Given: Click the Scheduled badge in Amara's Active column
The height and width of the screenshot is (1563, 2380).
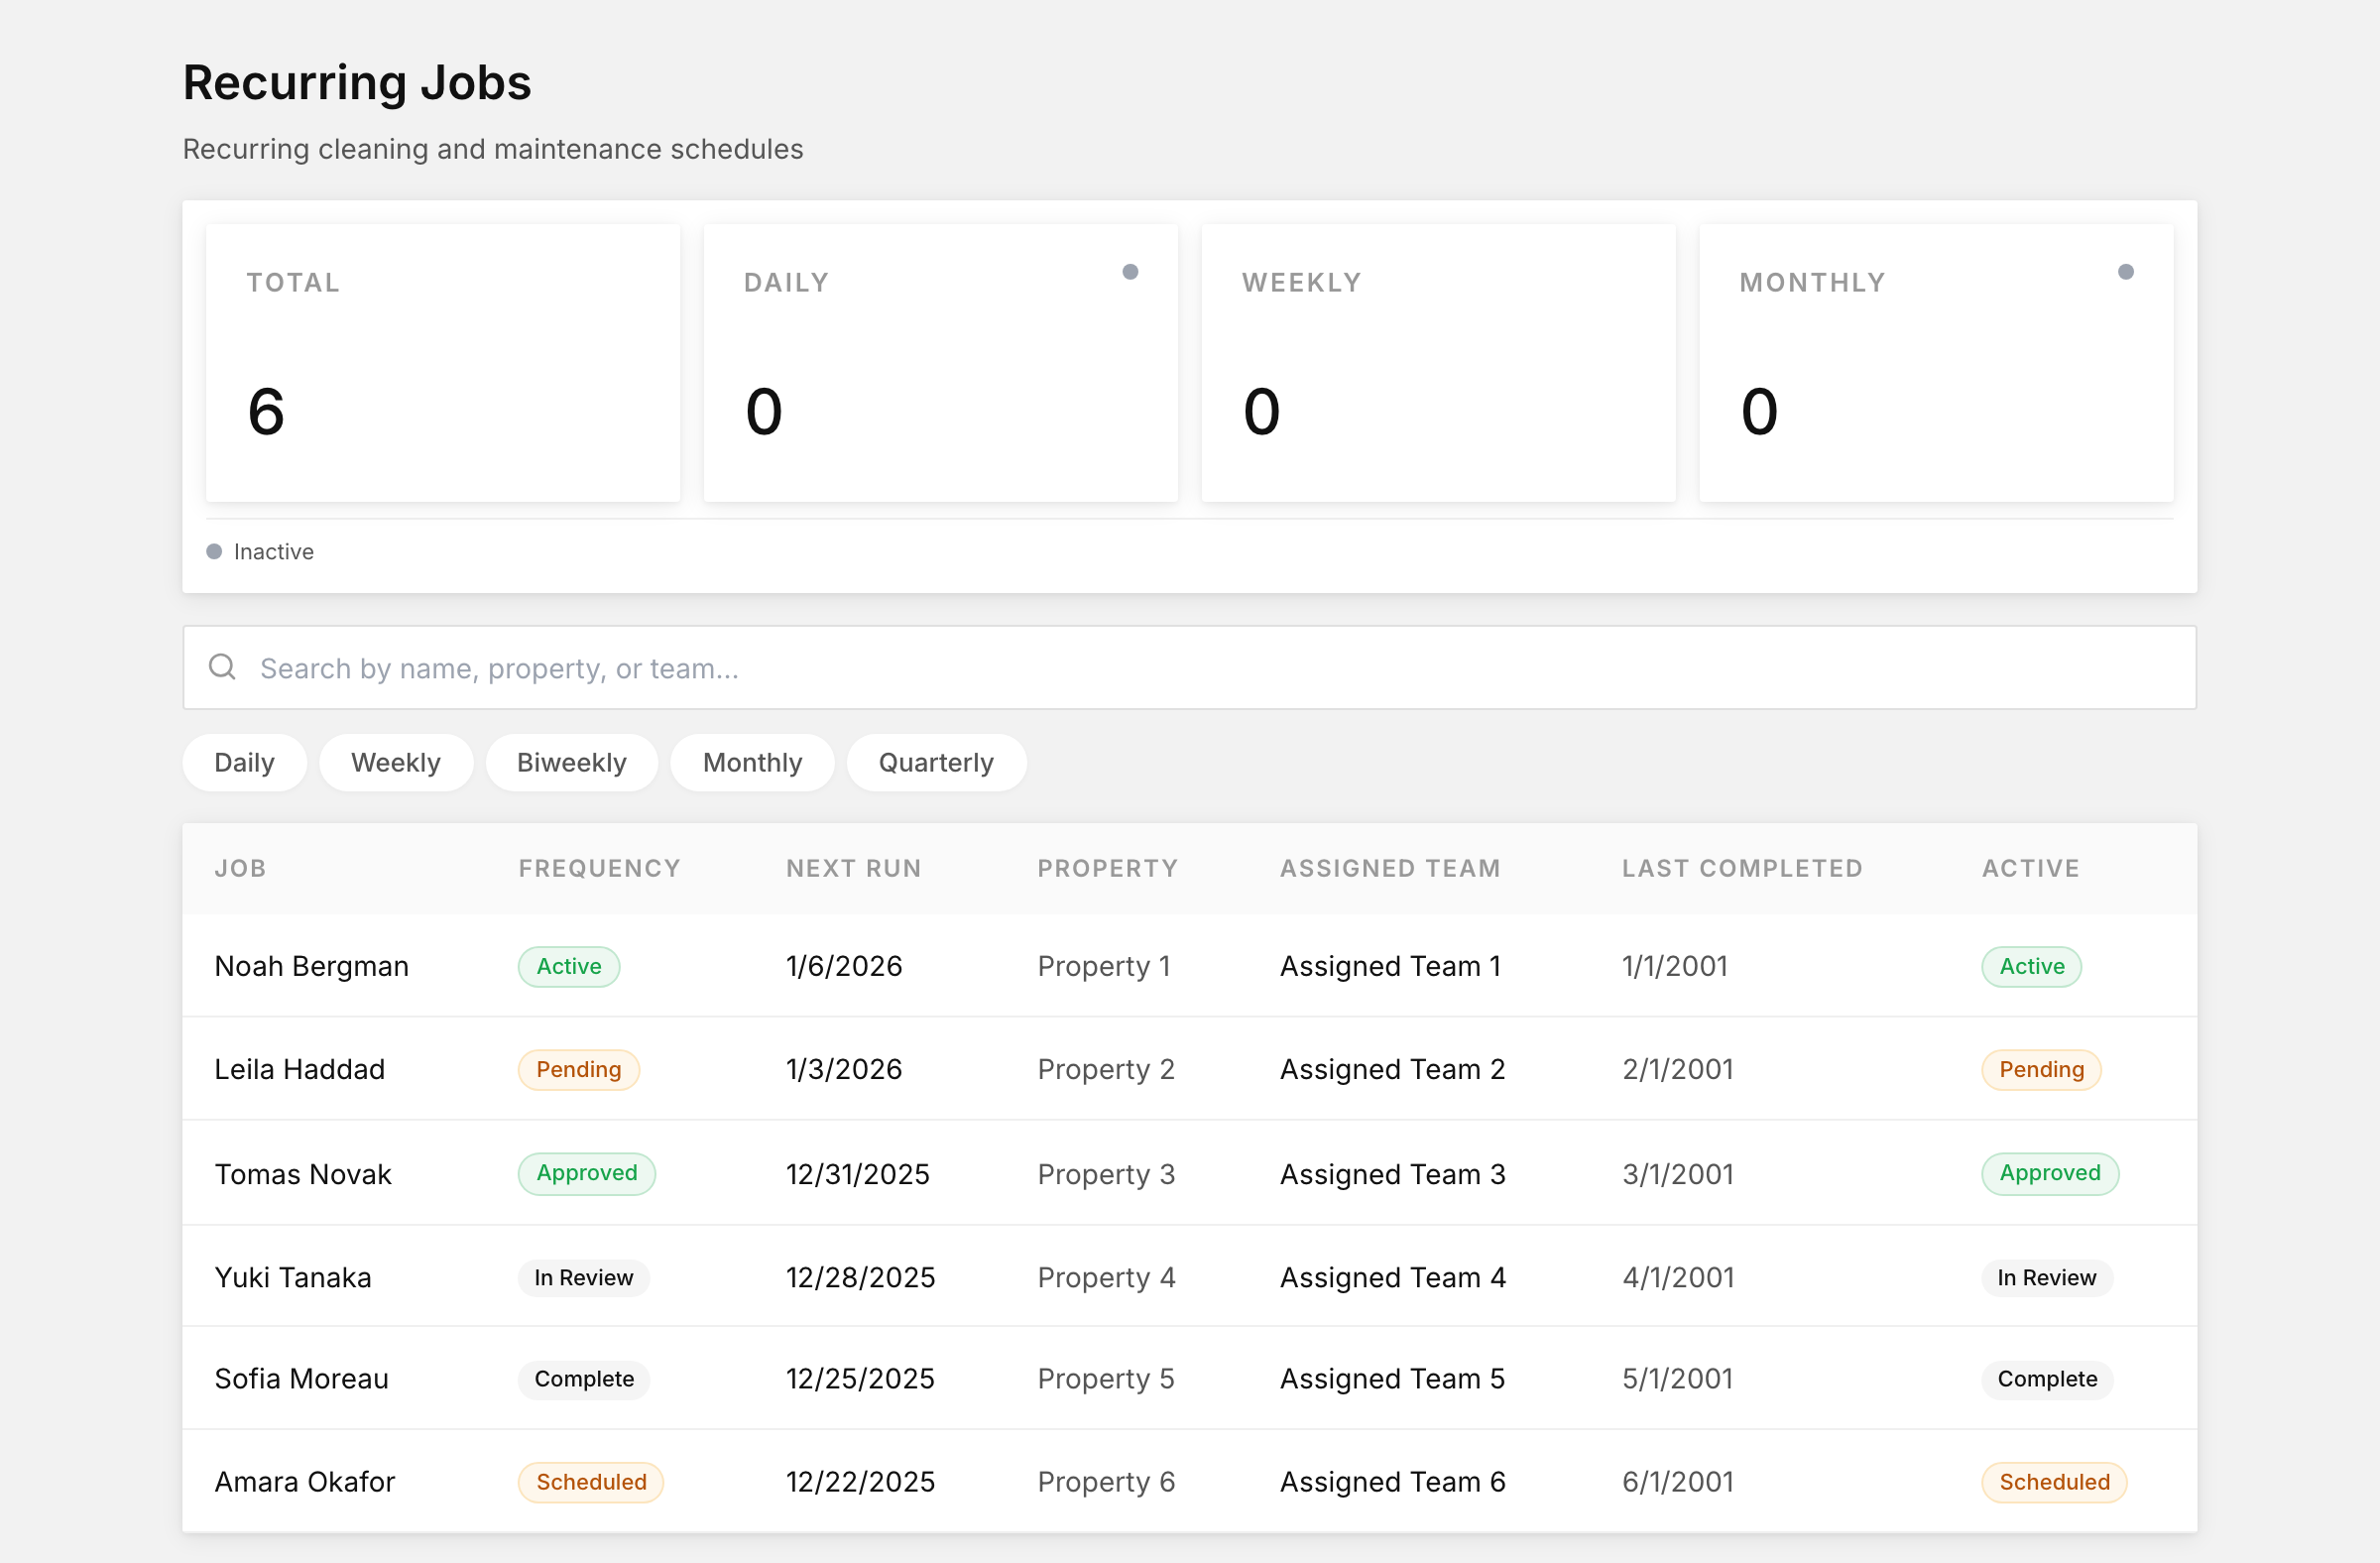Looking at the screenshot, I should point(2054,1482).
